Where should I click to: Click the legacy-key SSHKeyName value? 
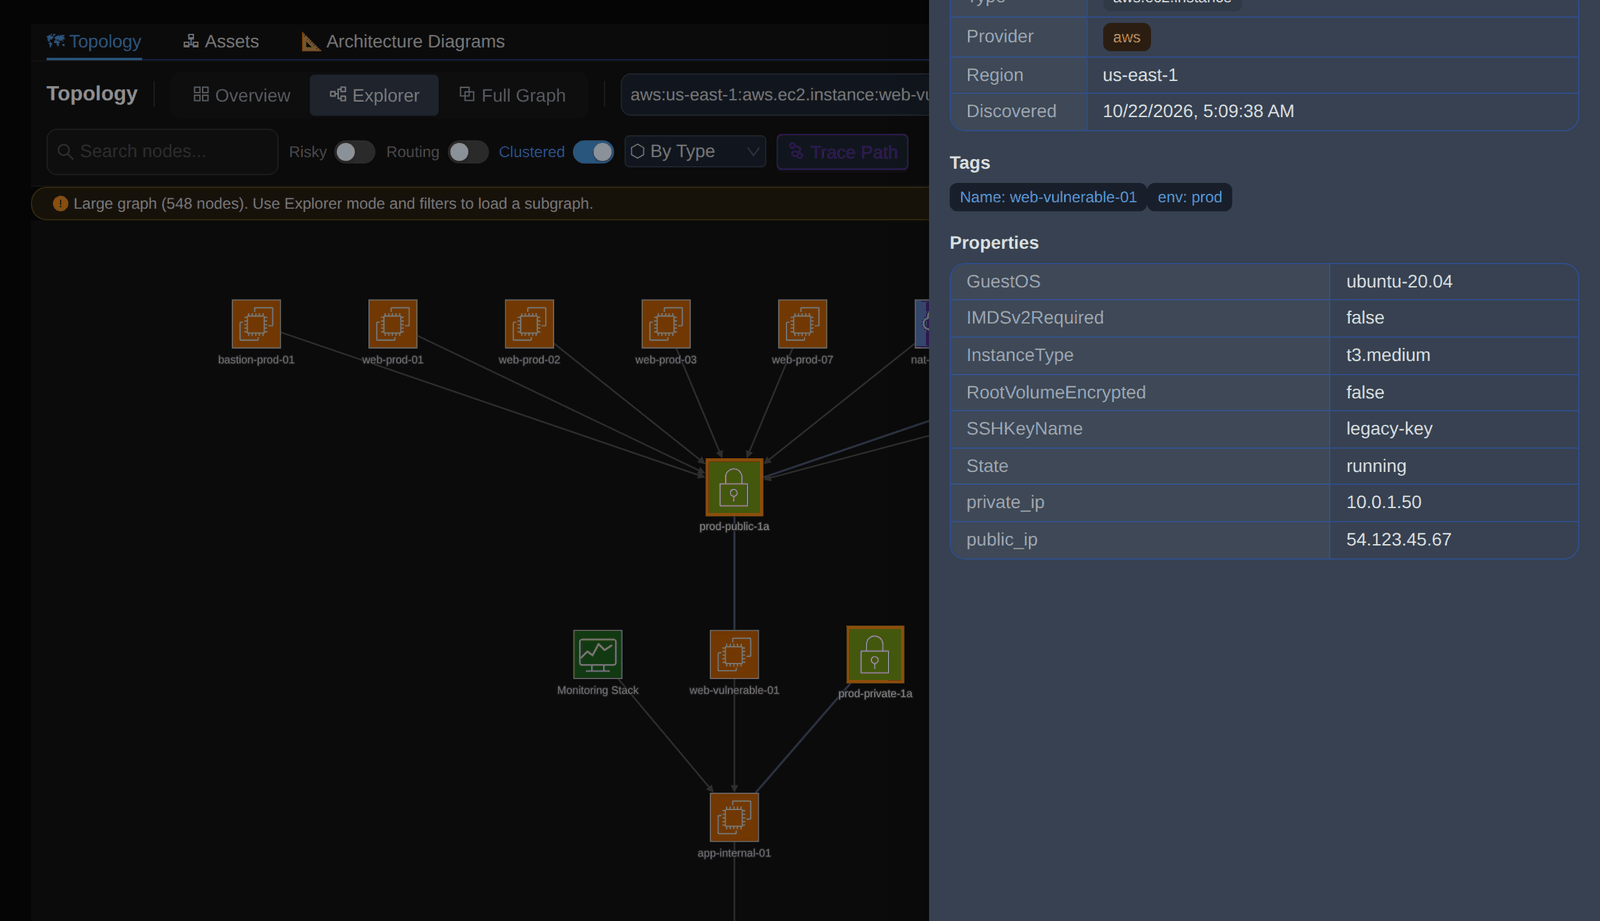[1389, 429]
